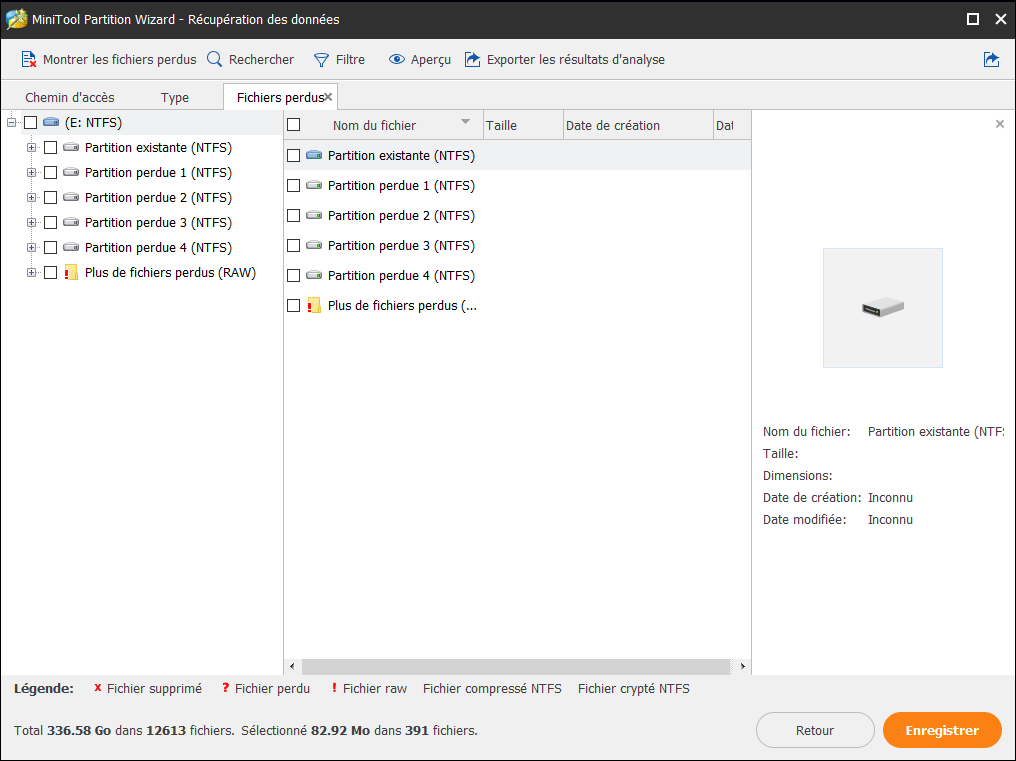Viewport: 1016px width, 761px height.
Task: Click the Nom du fichier sort arrow
Action: tap(465, 122)
